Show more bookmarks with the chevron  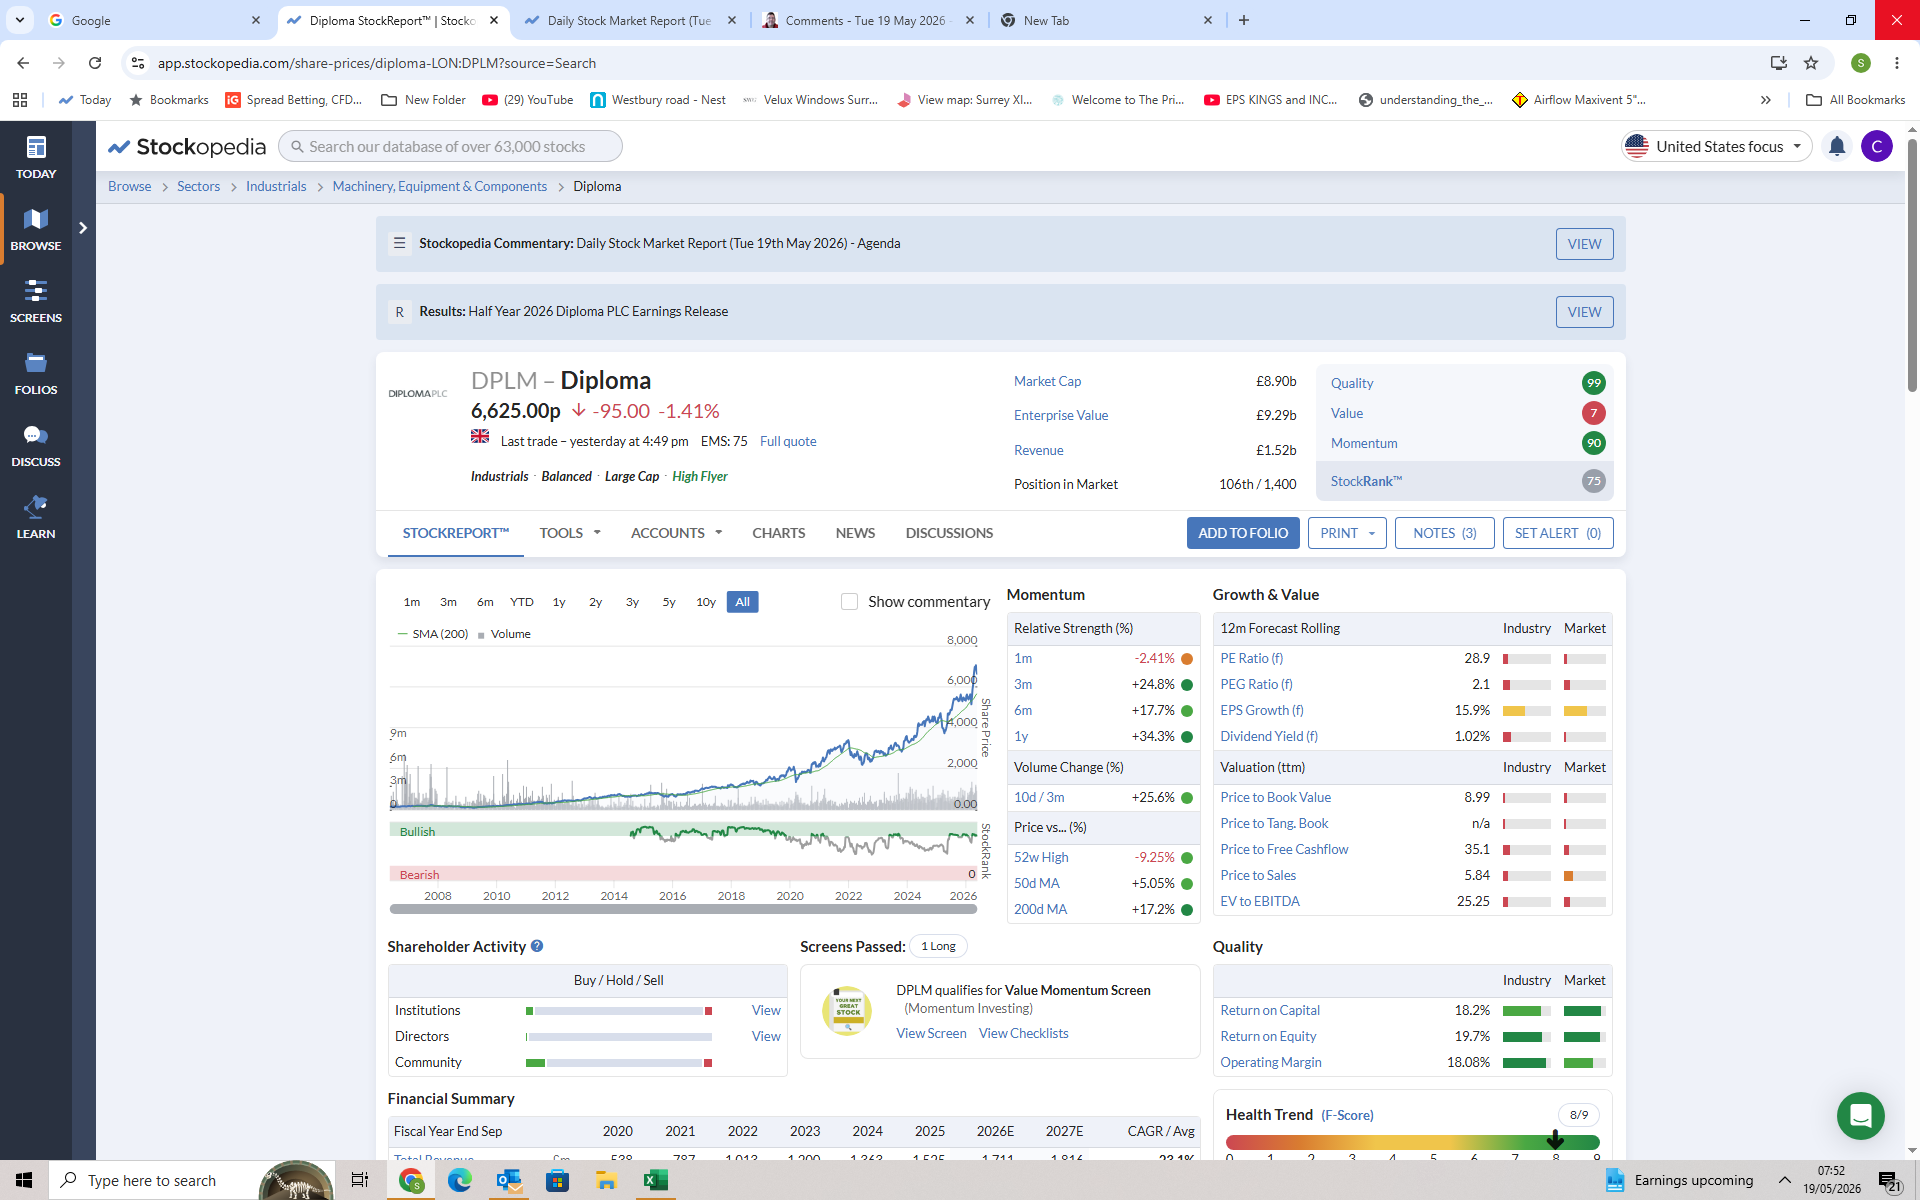click(1766, 100)
